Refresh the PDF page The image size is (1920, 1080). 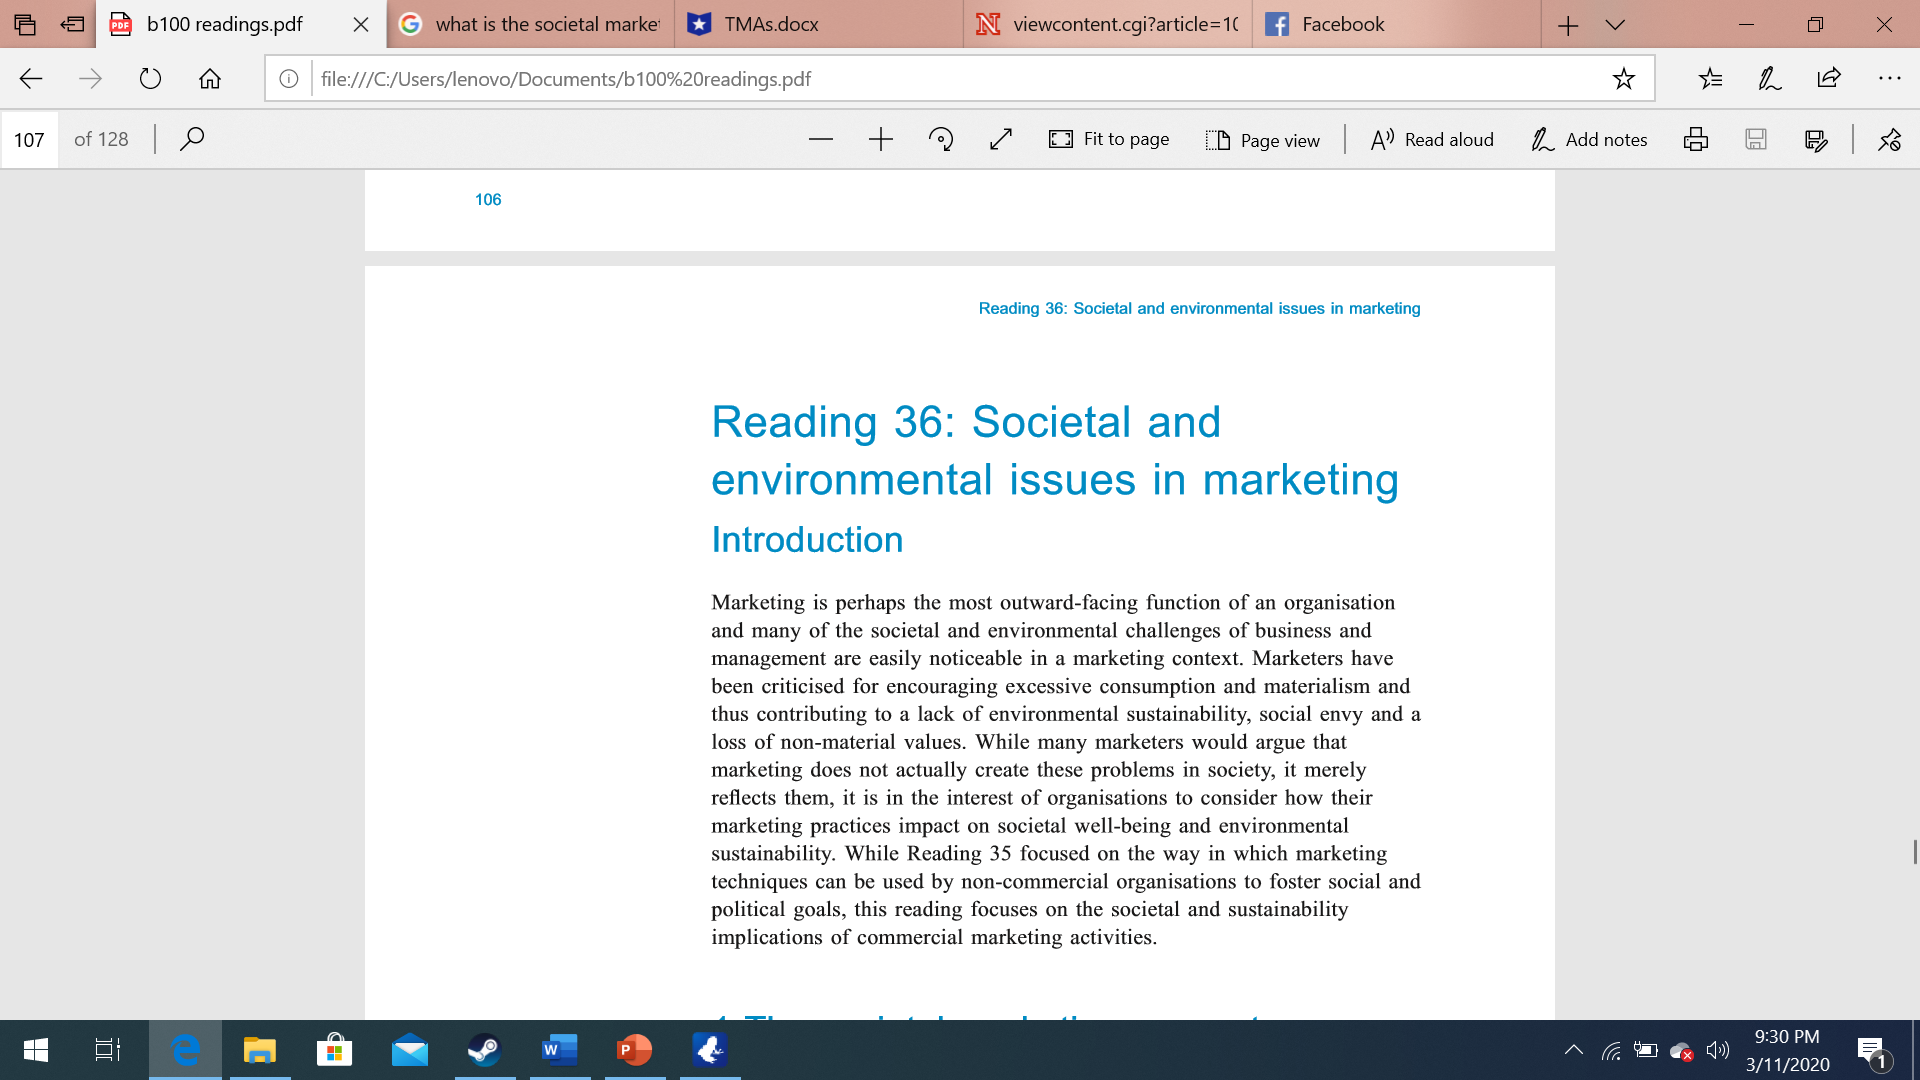(150, 79)
